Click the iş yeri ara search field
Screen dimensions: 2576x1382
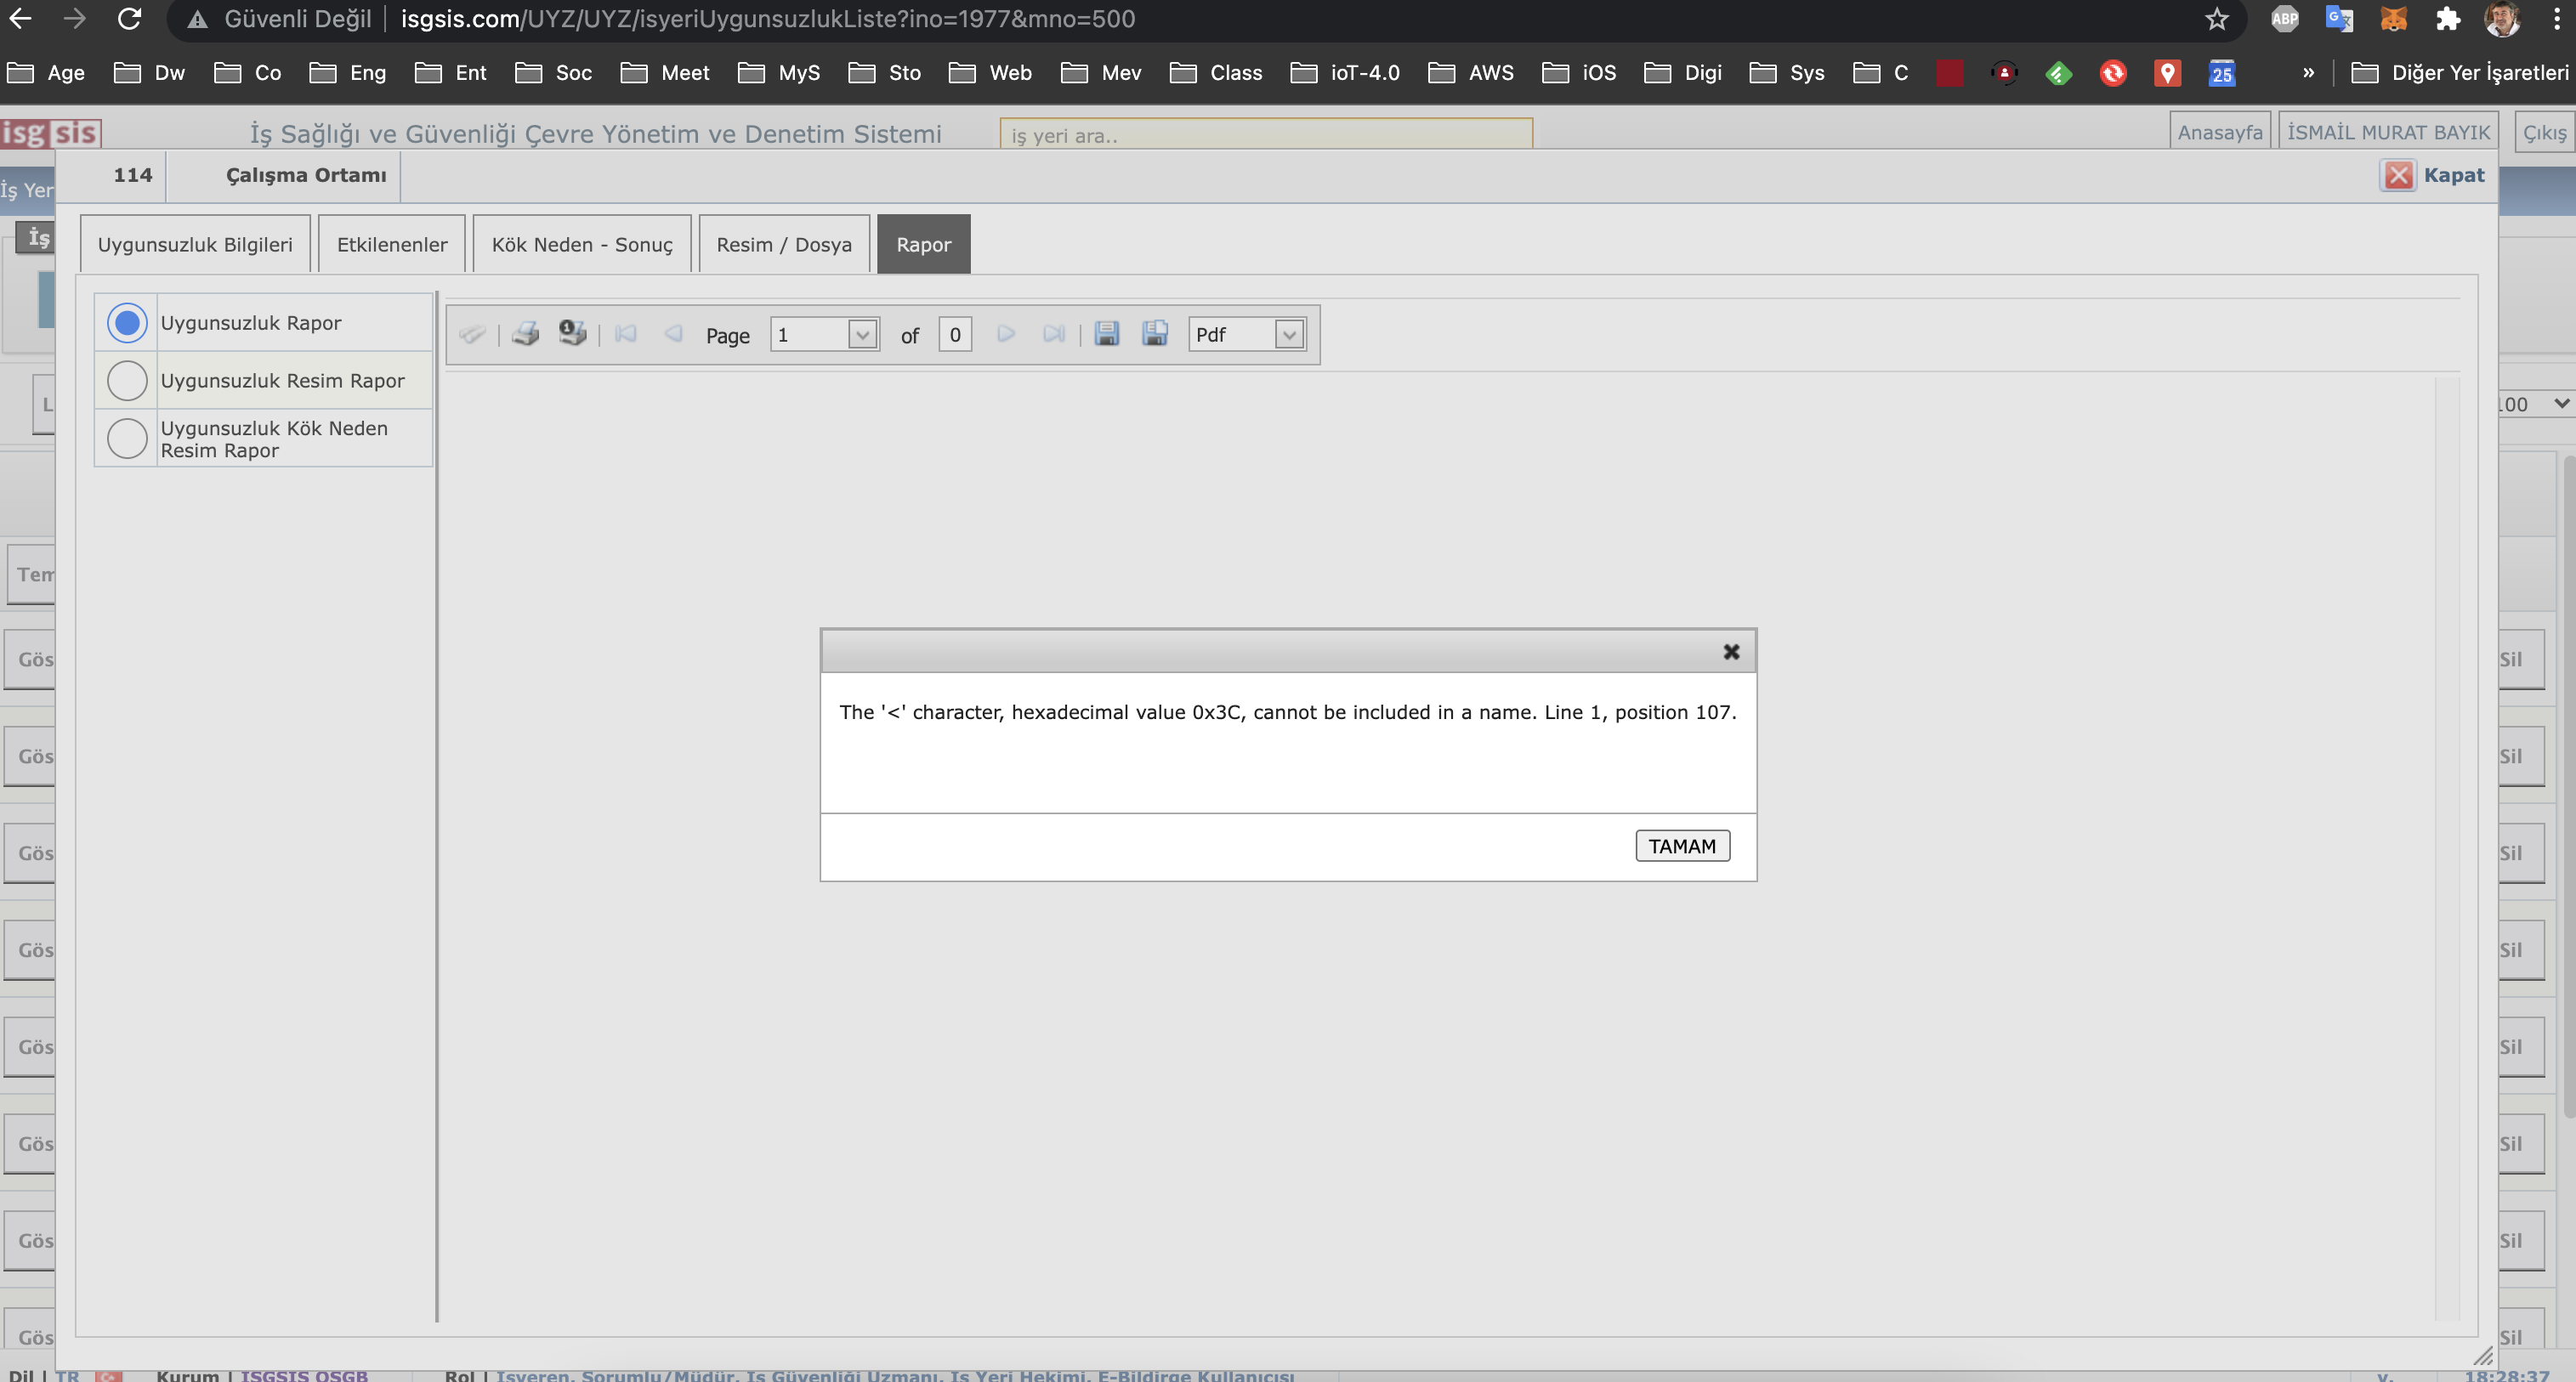pyautogui.click(x=1265, y=135)
